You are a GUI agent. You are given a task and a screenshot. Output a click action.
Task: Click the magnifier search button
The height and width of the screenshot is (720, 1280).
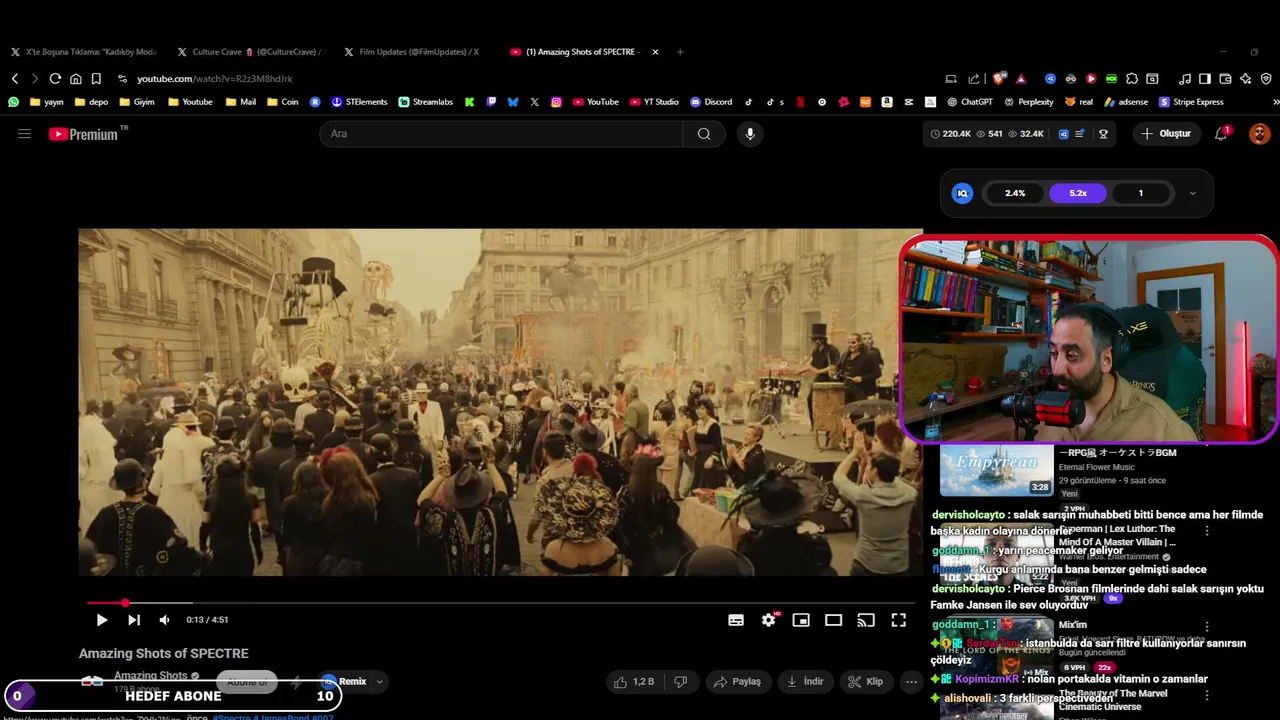(704, 134)
